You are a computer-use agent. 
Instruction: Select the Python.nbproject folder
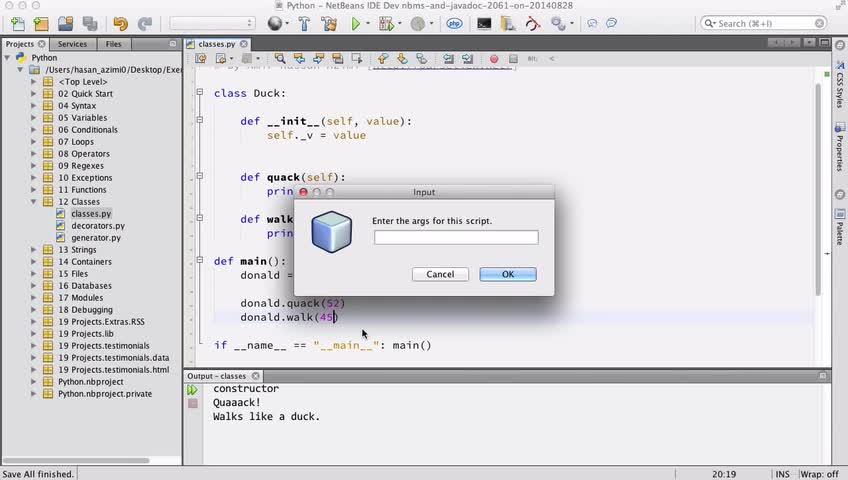(90, 382)
